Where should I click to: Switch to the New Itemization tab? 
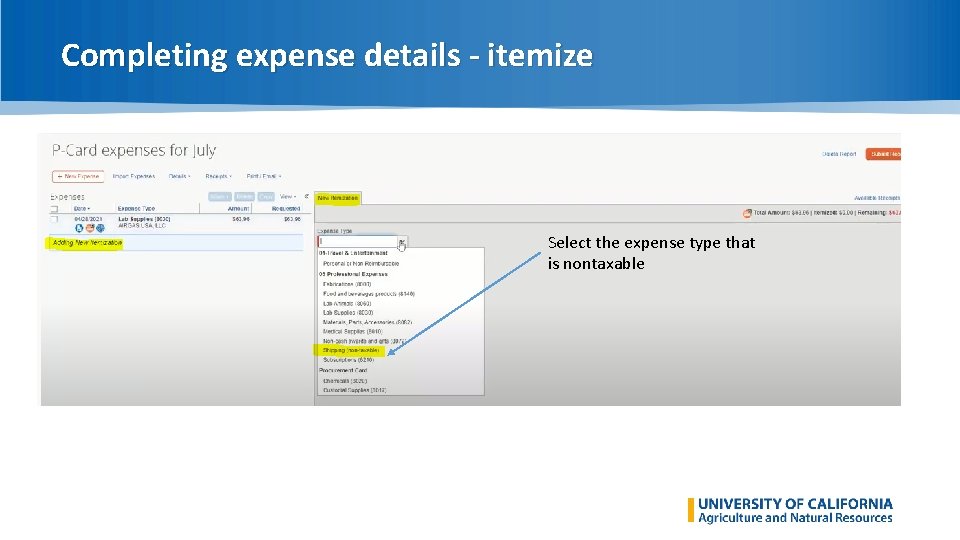(x=338, y=198)
